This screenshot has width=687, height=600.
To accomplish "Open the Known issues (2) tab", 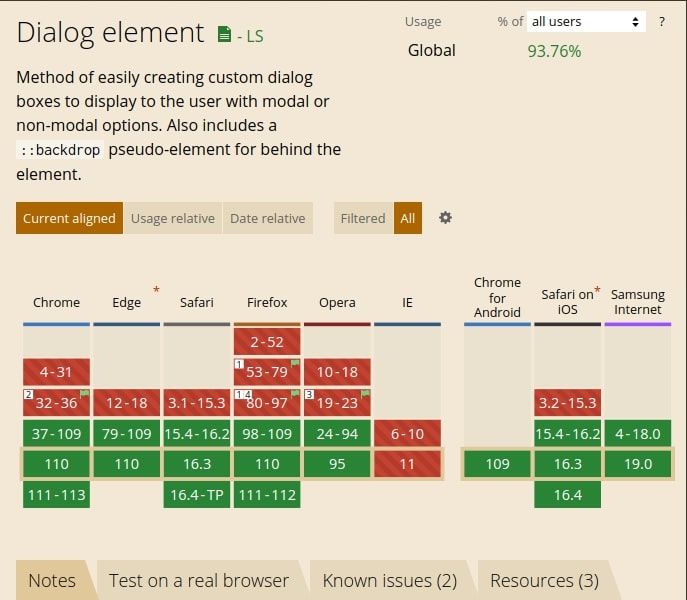I will coord(390,581).
